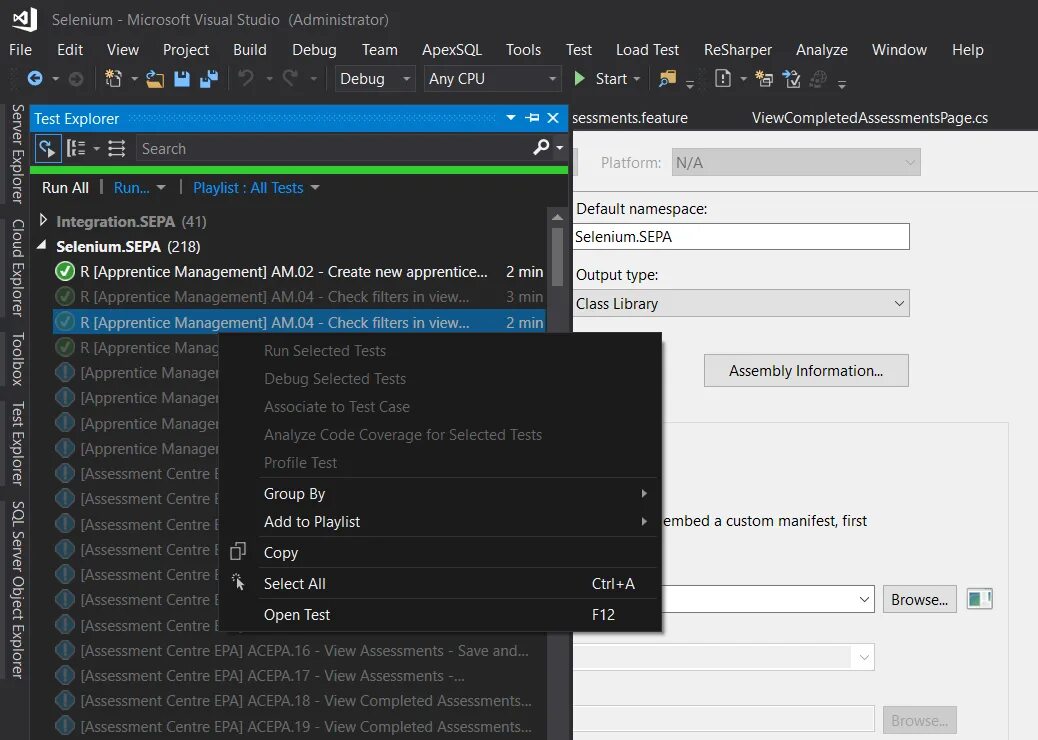Open Test Explorer window position dropdown arrow
The width and height of the screenshot is (1038, 740).
(510, 117)
